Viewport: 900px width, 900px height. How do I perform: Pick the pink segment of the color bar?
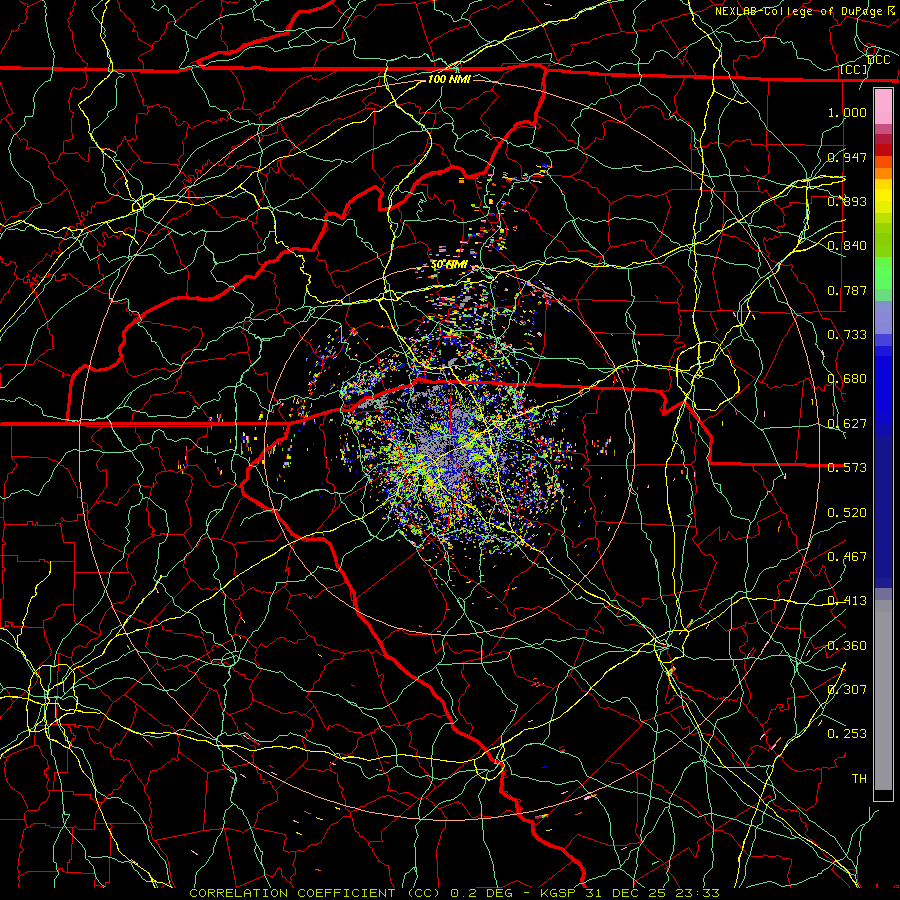tap(883, 107)
